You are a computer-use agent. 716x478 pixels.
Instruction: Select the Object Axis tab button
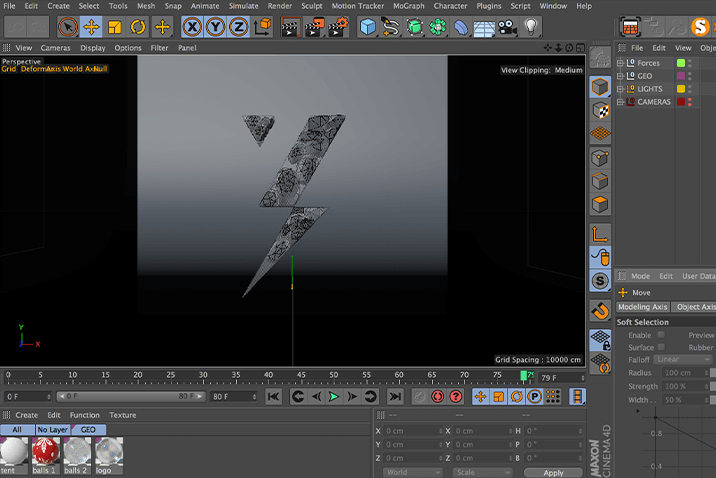695,307
